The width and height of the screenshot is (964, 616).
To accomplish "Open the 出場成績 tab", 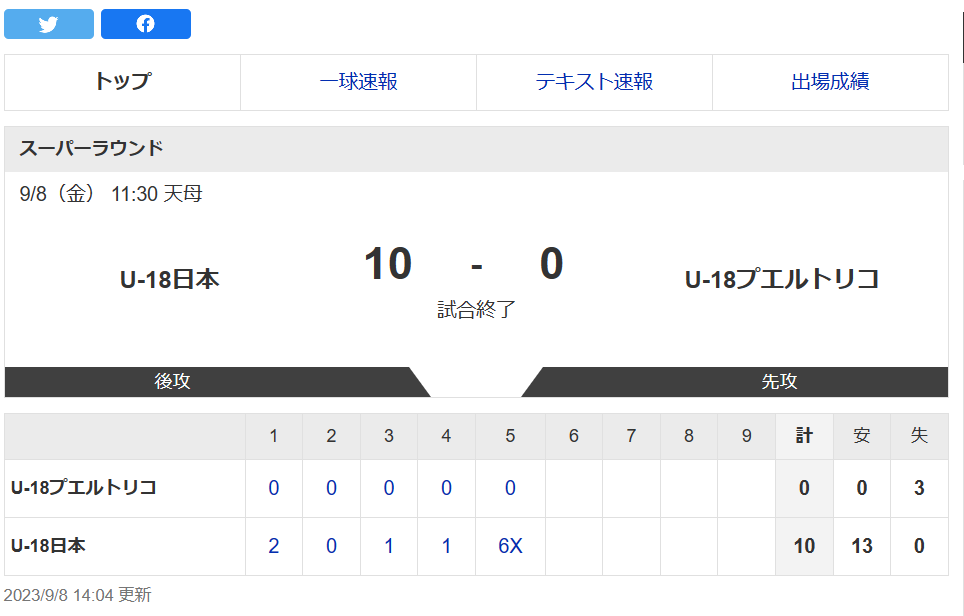I will (x=830, y=82).
